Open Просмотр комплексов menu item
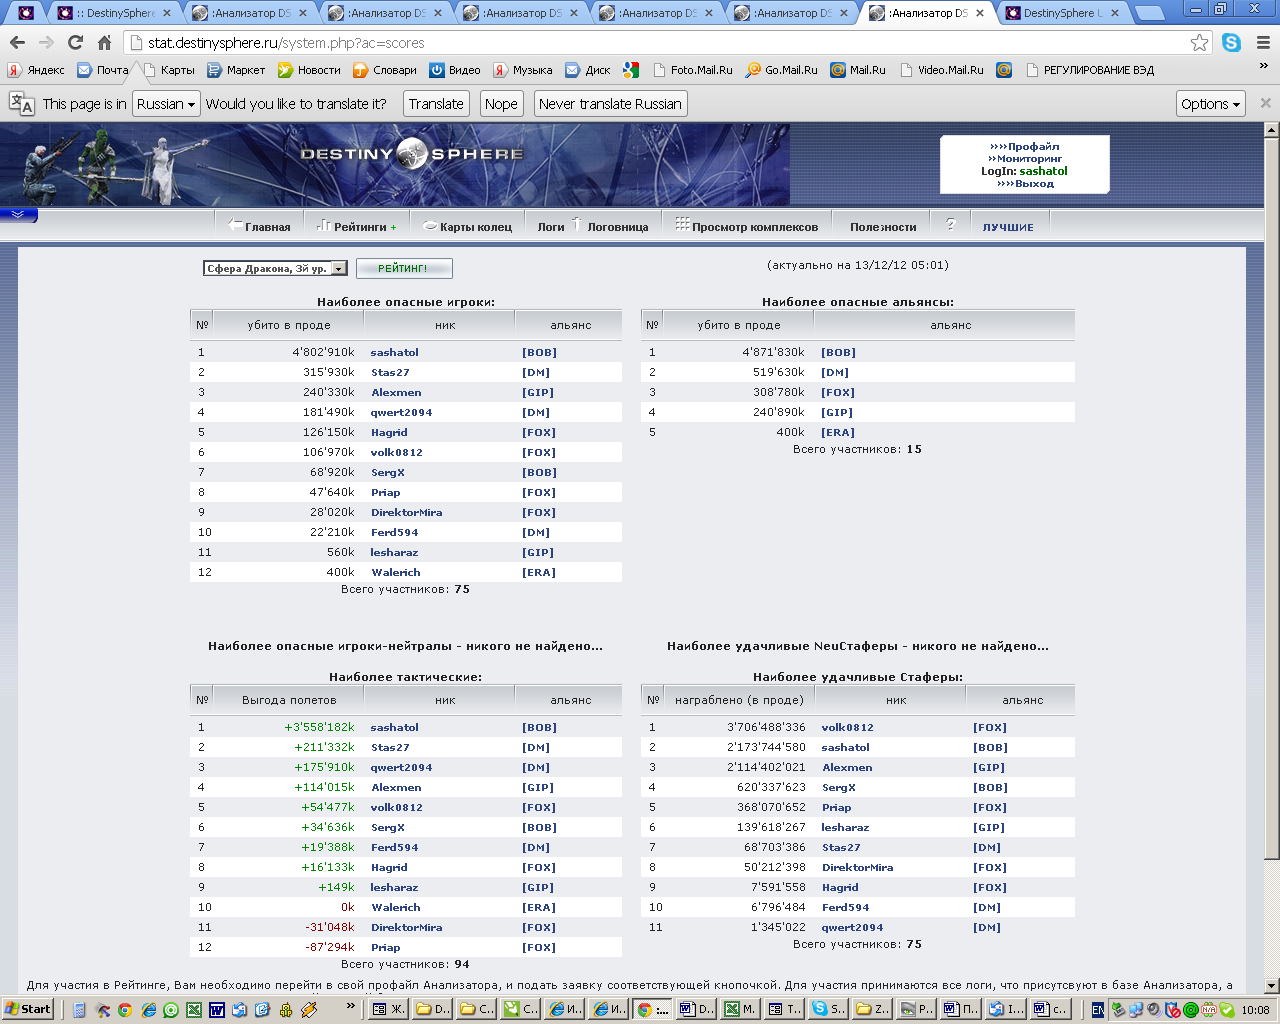The height and width of the screenshot is (1024, 1280). point(753,227)
